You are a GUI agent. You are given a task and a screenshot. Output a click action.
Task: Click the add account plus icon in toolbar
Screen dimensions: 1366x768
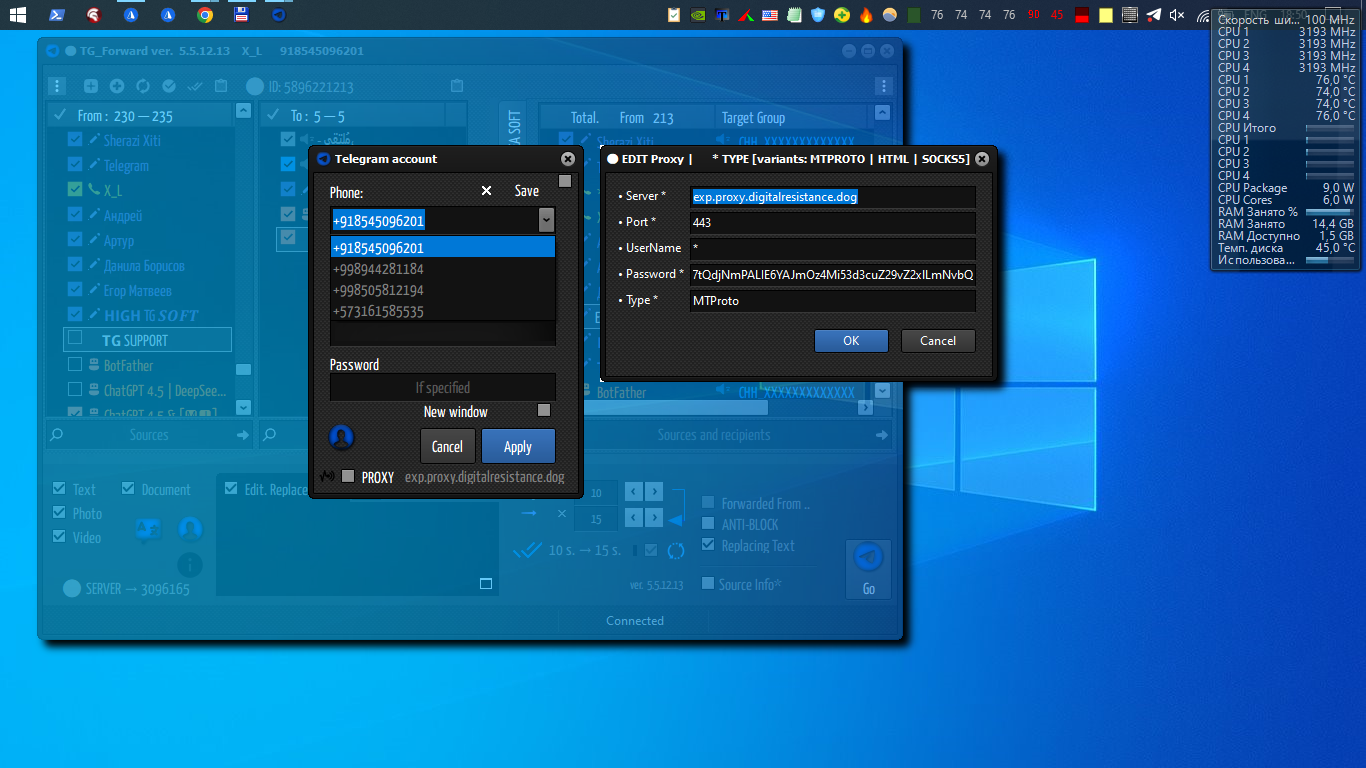90,86
